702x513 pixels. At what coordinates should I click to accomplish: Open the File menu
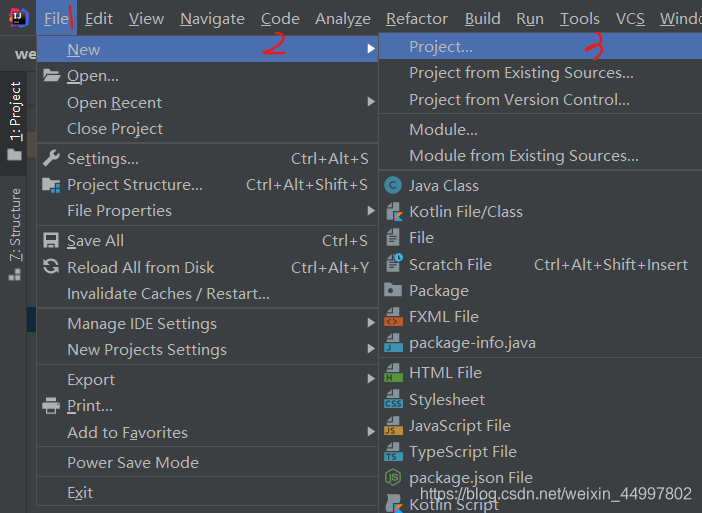click(56, 18)
